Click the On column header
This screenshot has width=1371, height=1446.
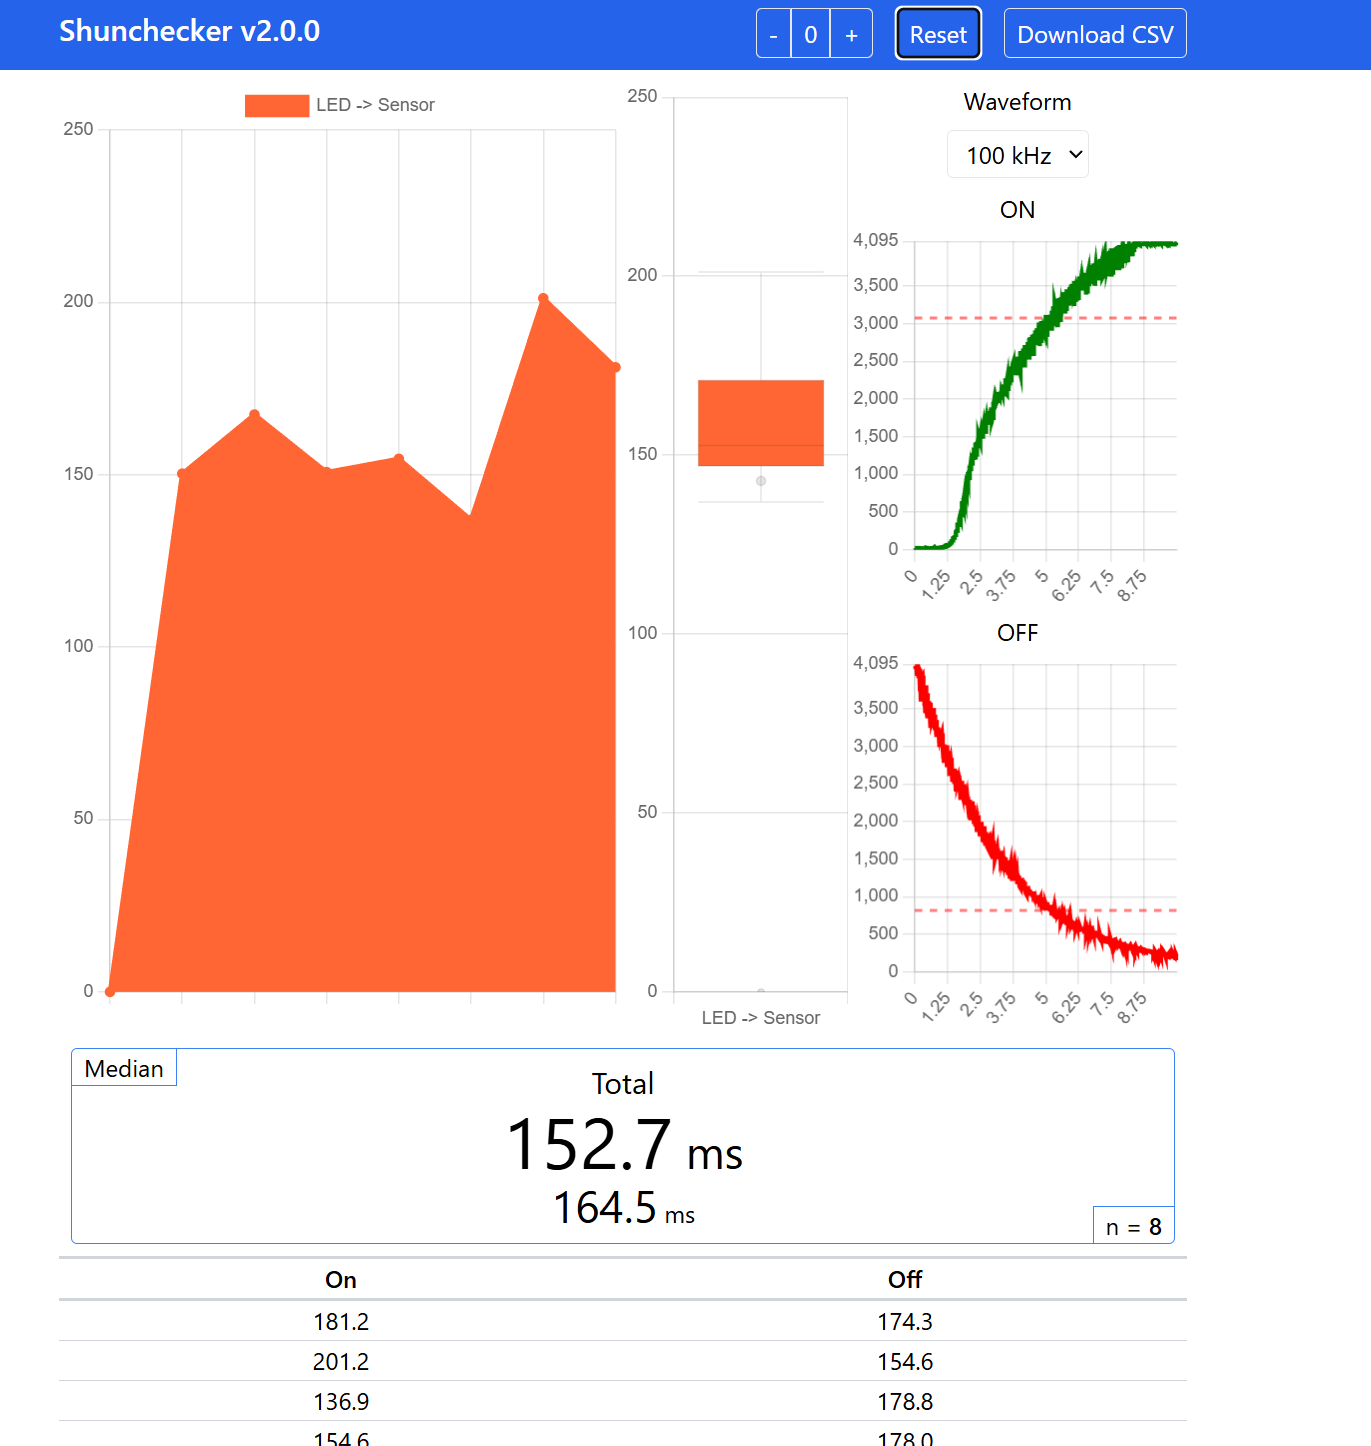click(341, 1280)
